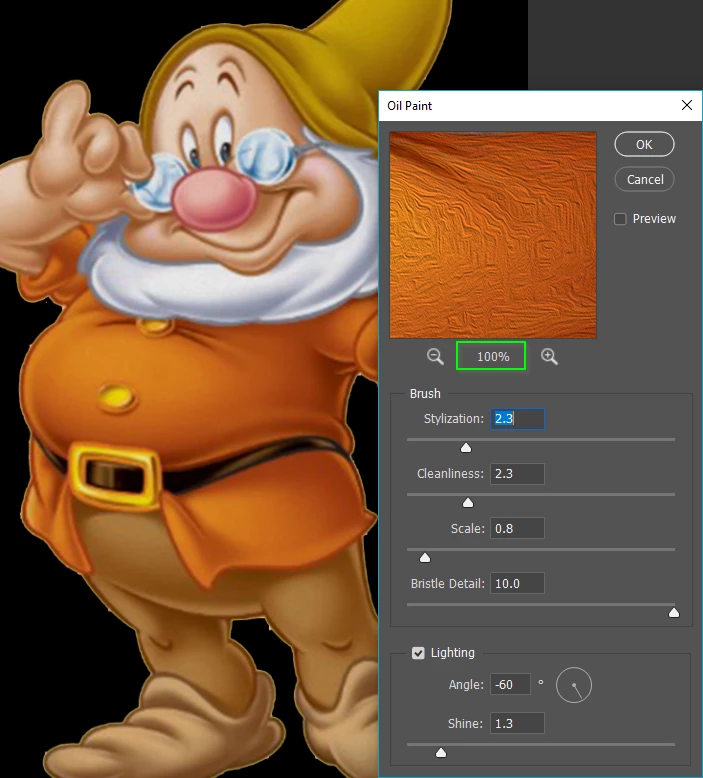Cancel the Oil Paint filter
Screen dimensions: 703x778
coord(644,179)
